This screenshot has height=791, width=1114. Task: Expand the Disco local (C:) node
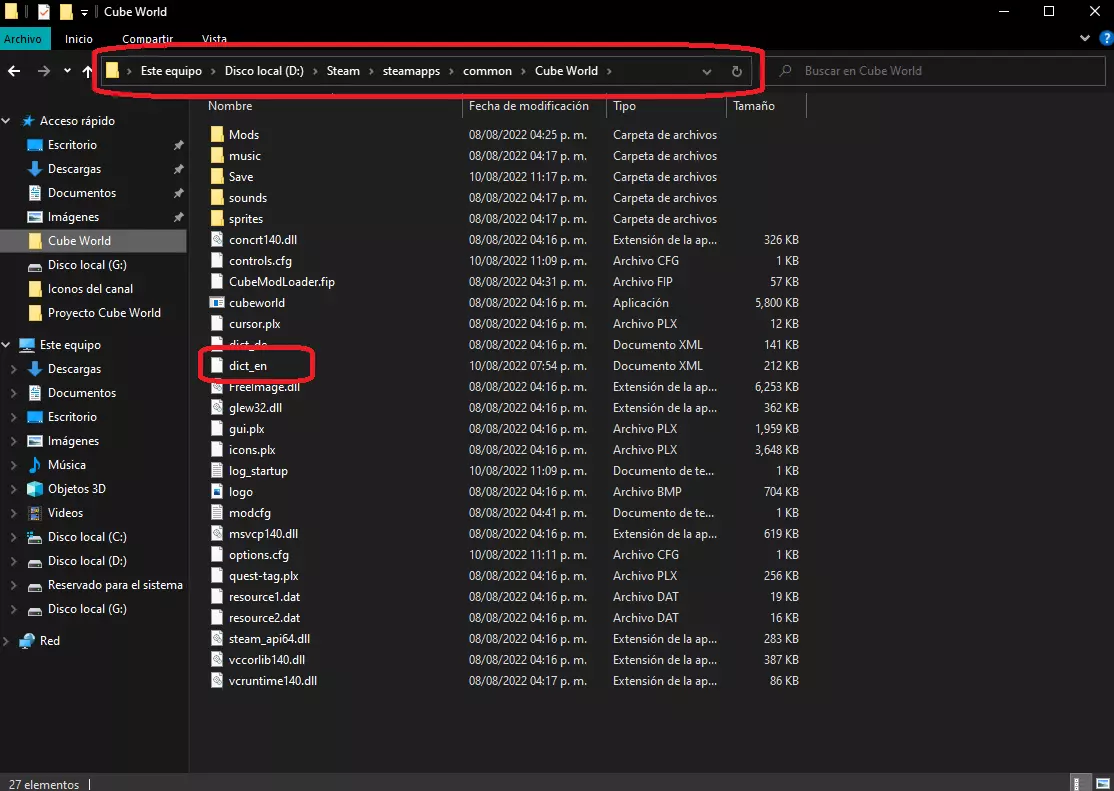(x=13, y=537)
